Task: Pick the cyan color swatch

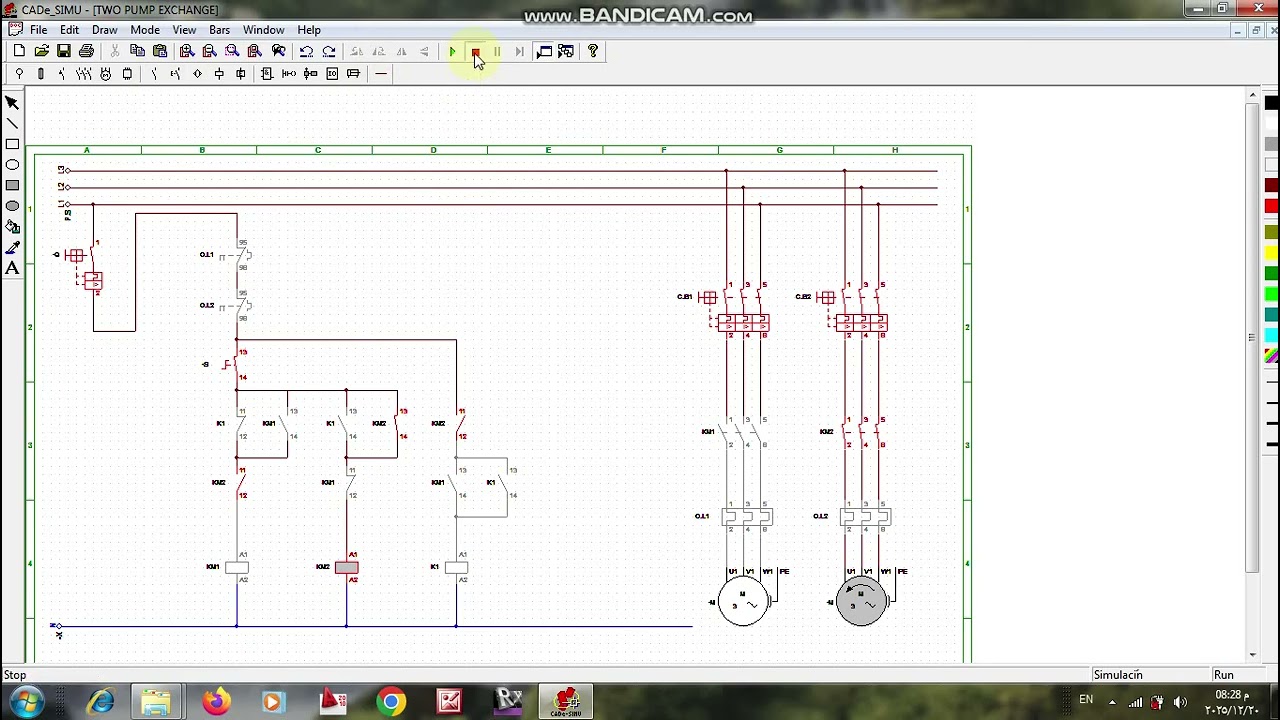Action: tap(1272, 335)
